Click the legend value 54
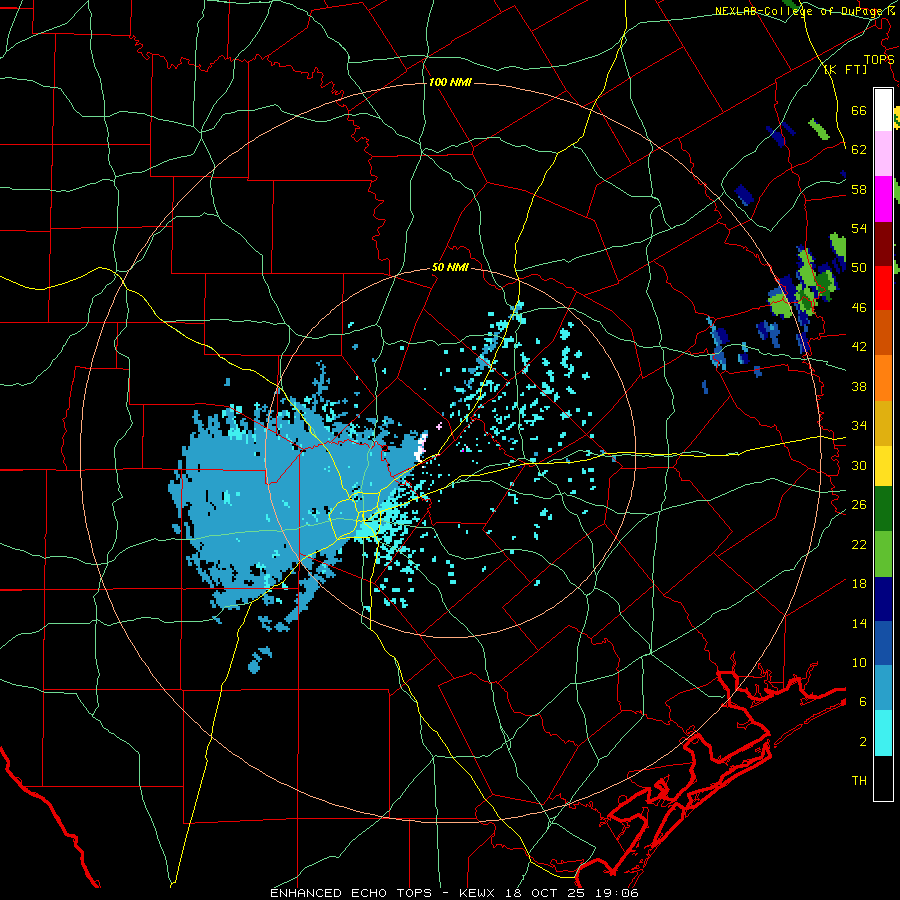900x900 pixels. tap(859, 228)
